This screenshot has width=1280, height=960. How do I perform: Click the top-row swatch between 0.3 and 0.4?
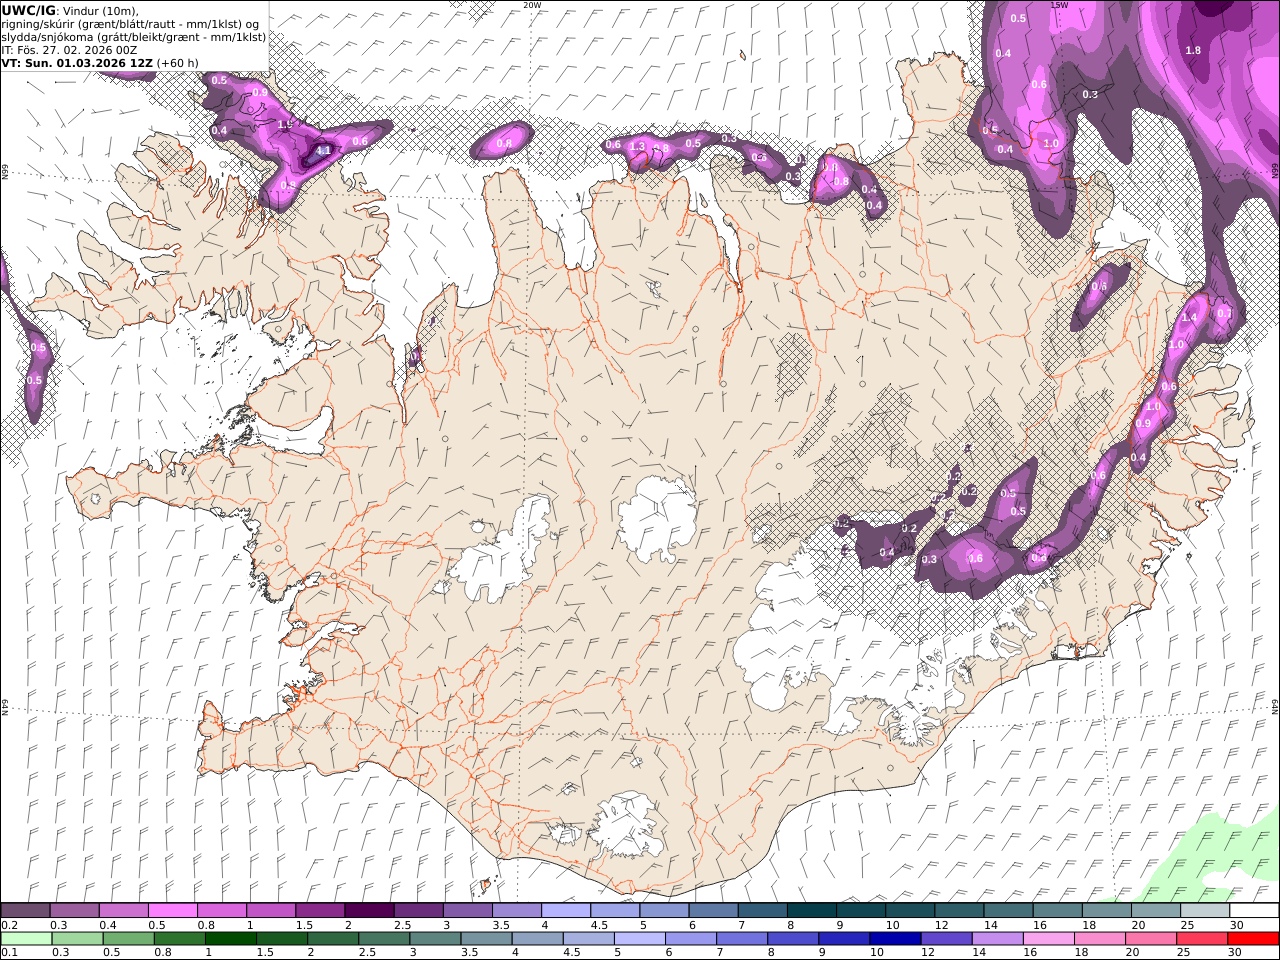[75, 911]
